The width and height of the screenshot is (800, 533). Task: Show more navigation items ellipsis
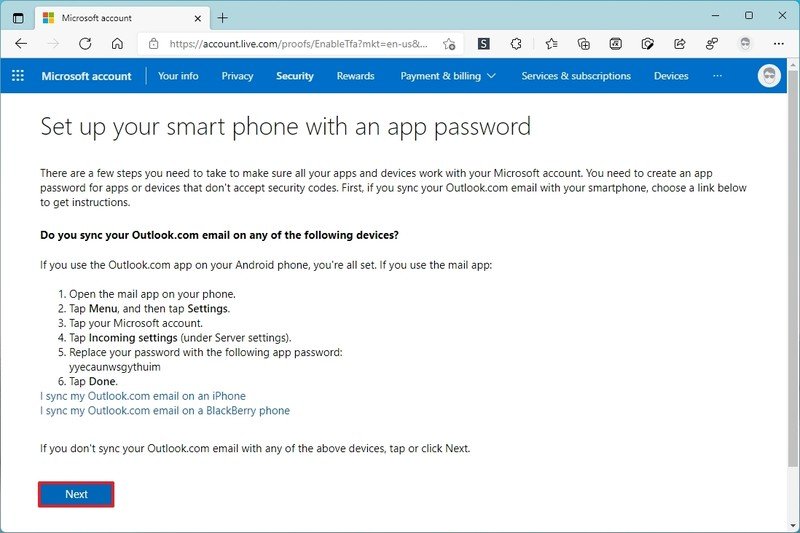[717, 76]
